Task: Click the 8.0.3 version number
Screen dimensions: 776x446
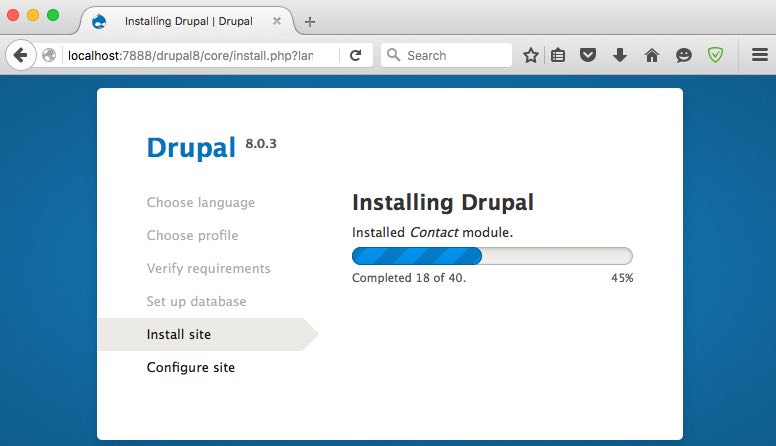Action: coord(261,144)
